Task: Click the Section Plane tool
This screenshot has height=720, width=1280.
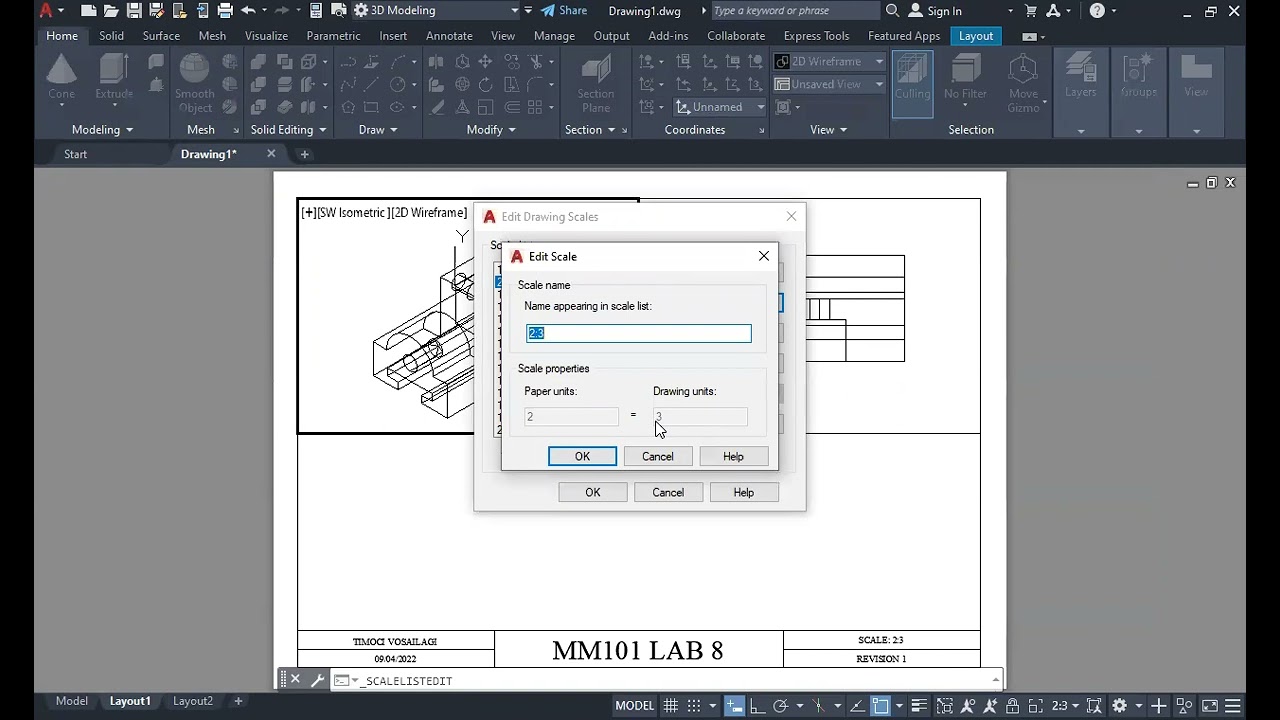Action: point(596,84)
